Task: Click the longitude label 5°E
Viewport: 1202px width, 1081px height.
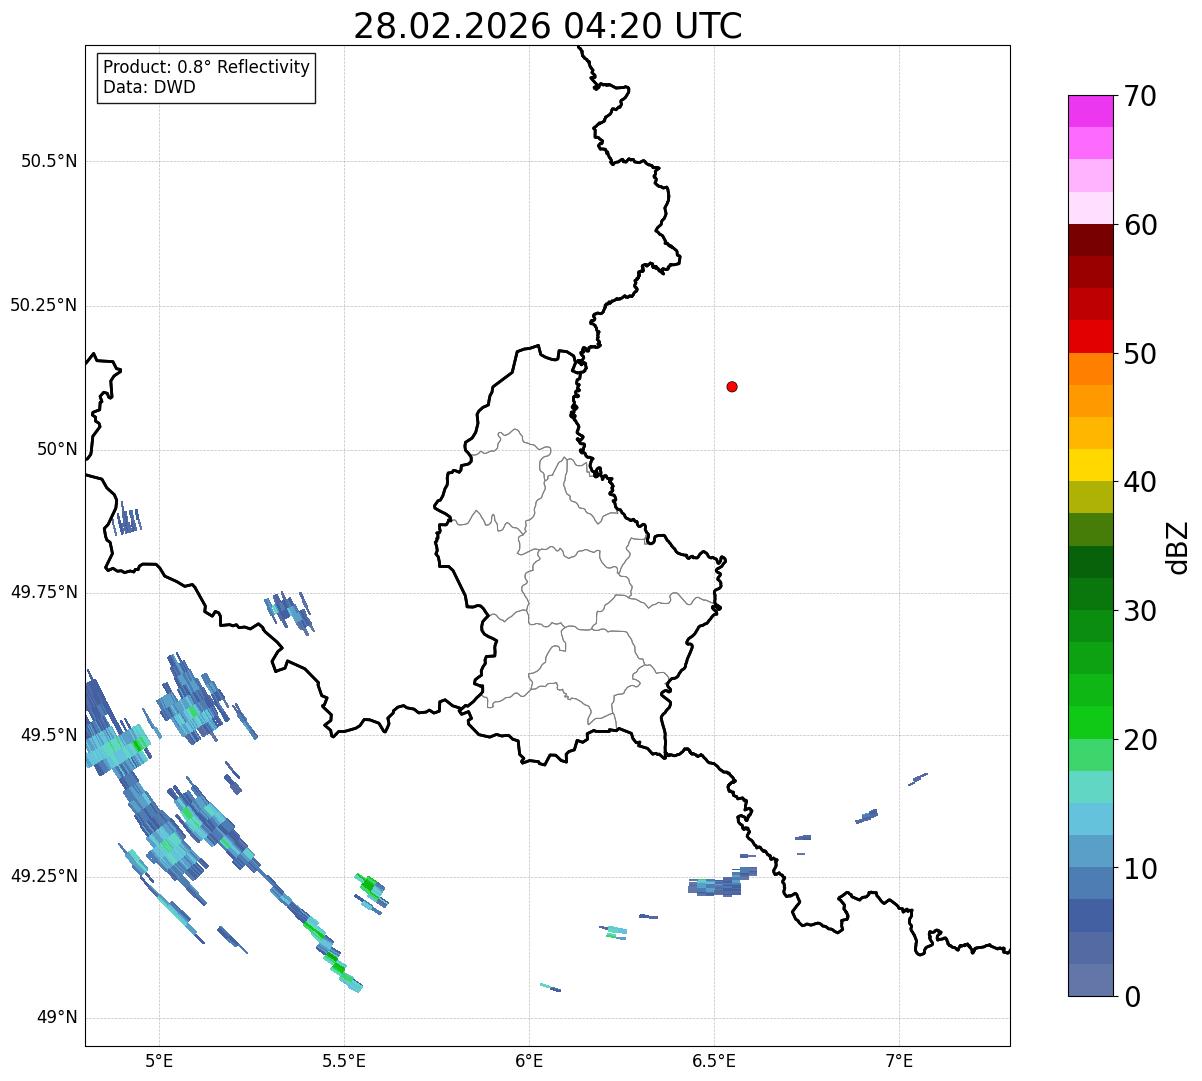Action: 159,1061
